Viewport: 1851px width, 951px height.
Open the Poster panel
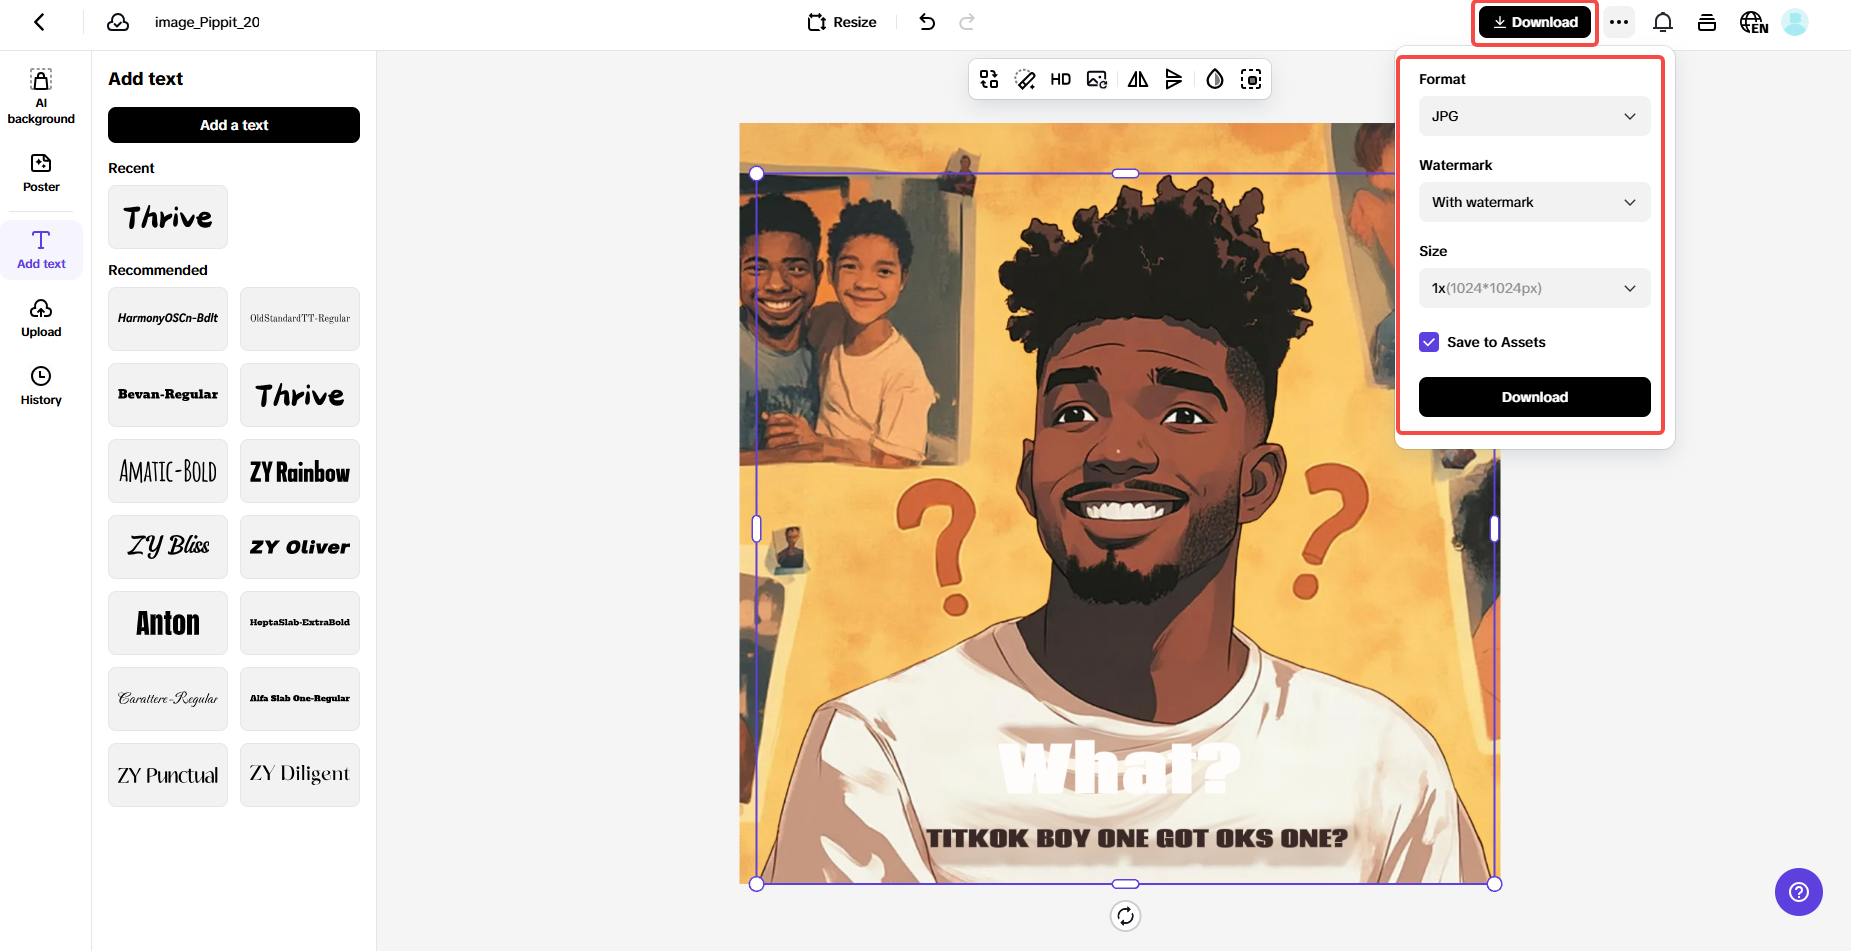41,172
